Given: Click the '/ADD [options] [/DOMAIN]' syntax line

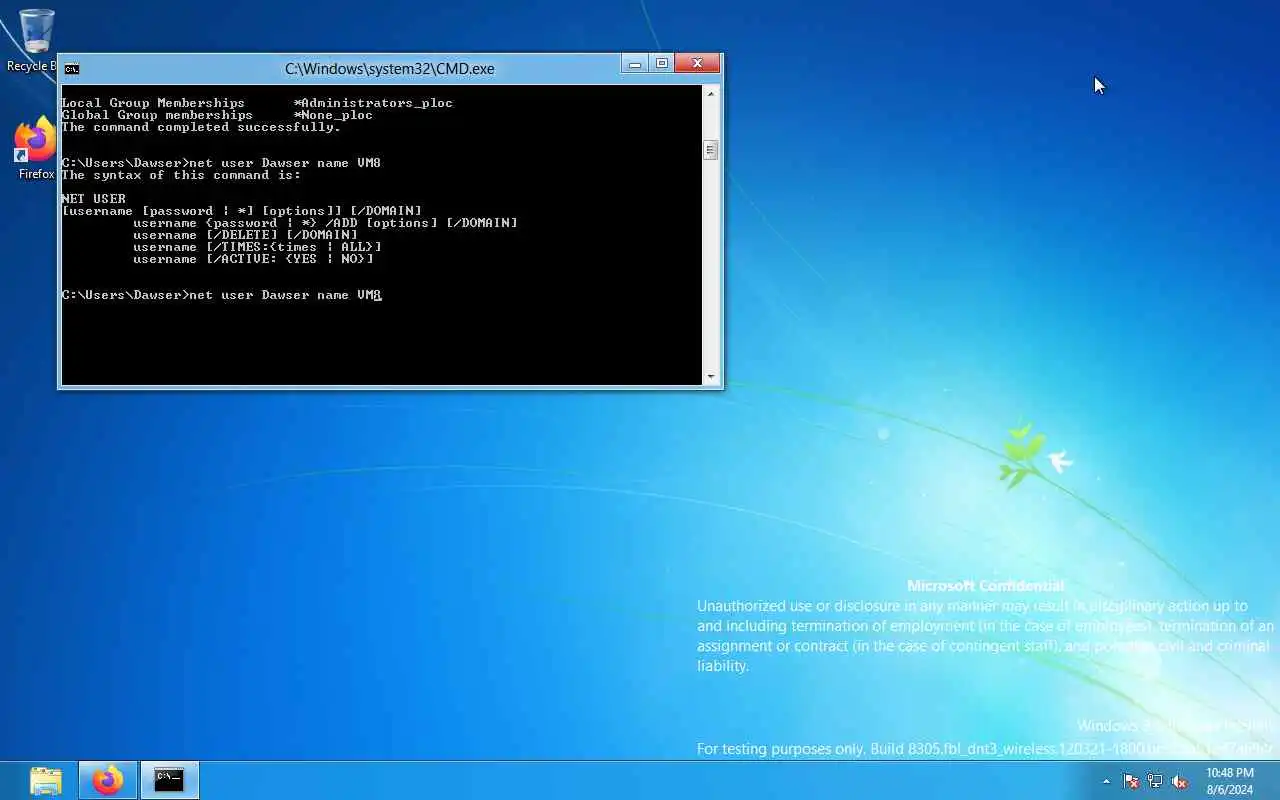Looking at the screenshot, I should [x=325, y=223].
